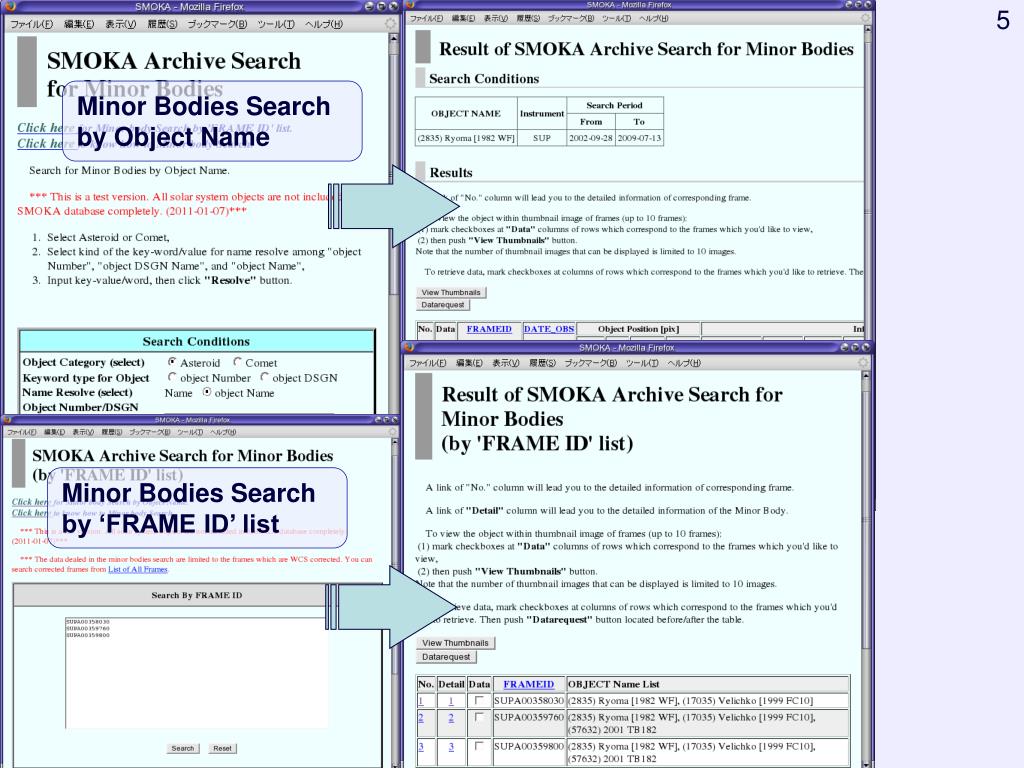
Task: Open ブックマーク(B) menu in bottom-left FRAME ID search window
Action: tap(150, 432)
